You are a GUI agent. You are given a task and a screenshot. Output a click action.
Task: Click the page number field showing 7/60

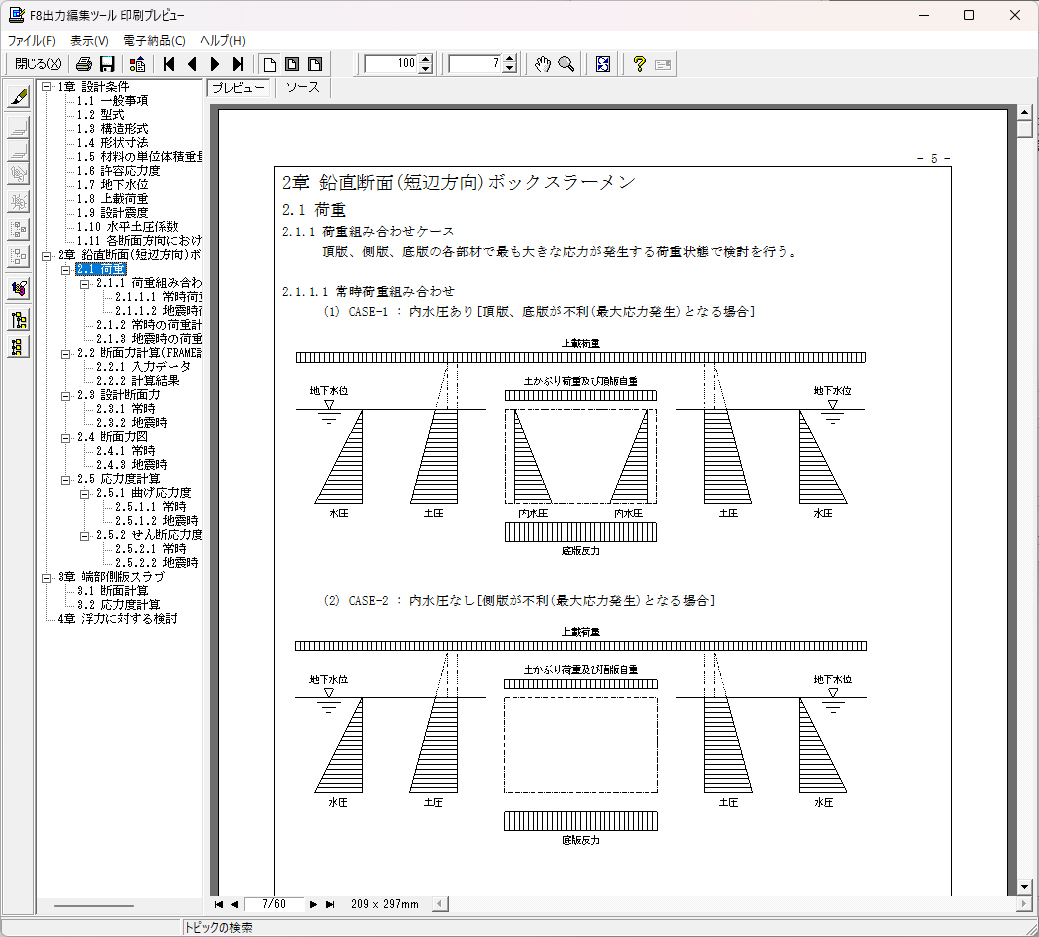273,904
